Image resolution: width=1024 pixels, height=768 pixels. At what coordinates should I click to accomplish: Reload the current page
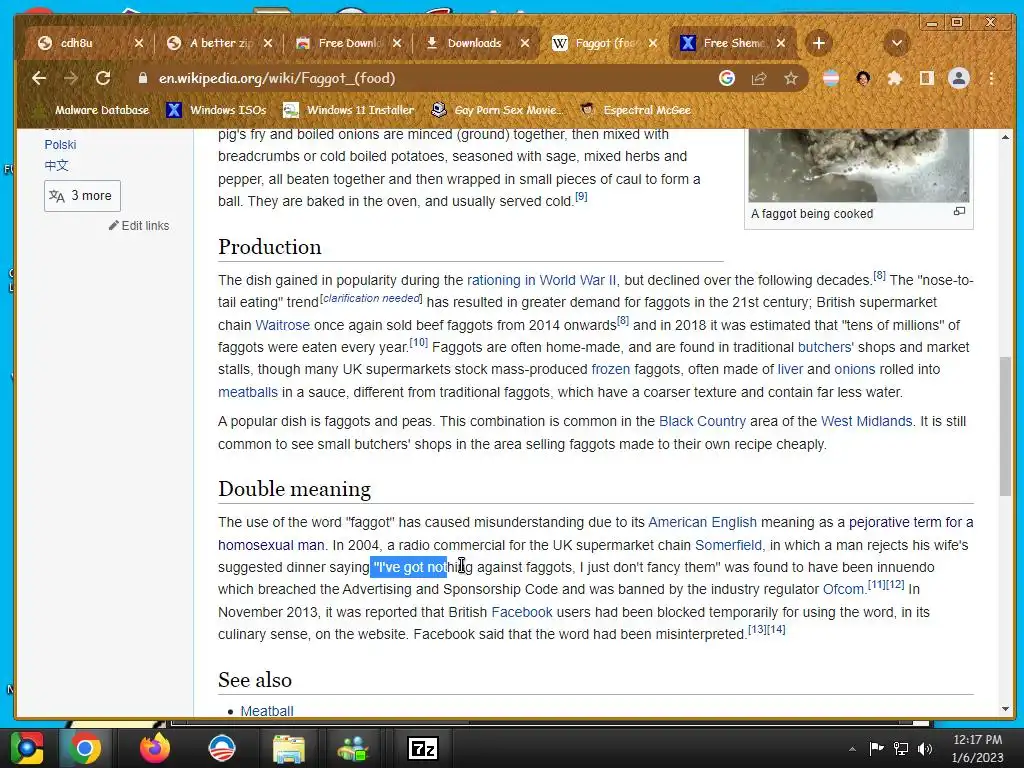tap(103, 78)
